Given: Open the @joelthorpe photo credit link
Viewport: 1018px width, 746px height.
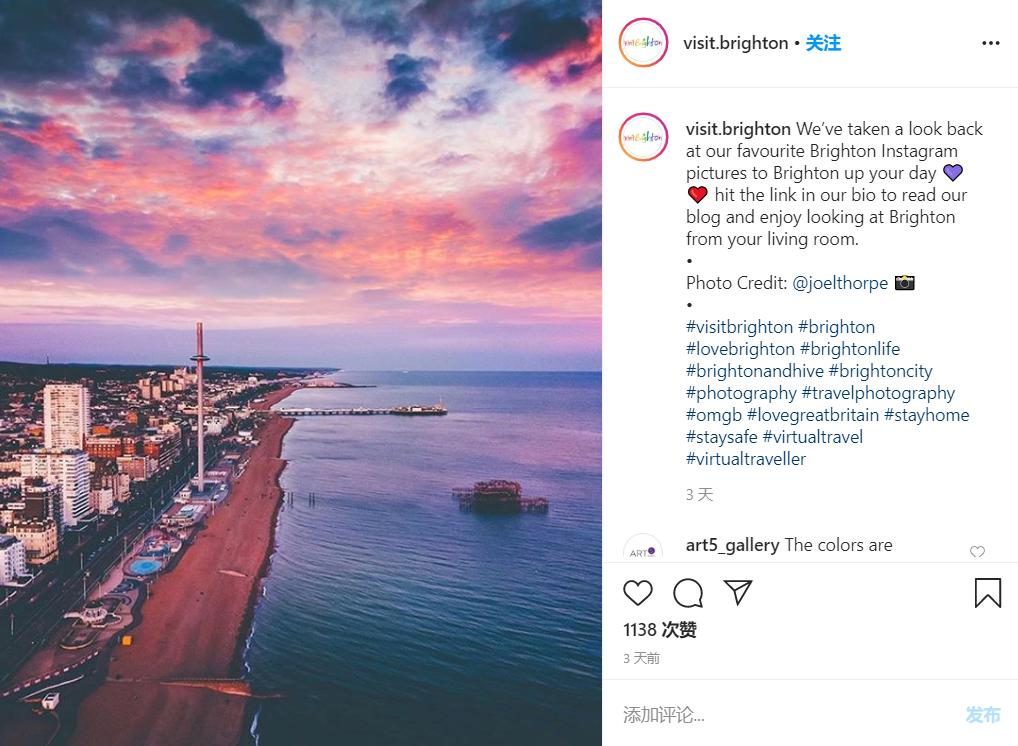Looking at the screenshot, I should (840, 283).
